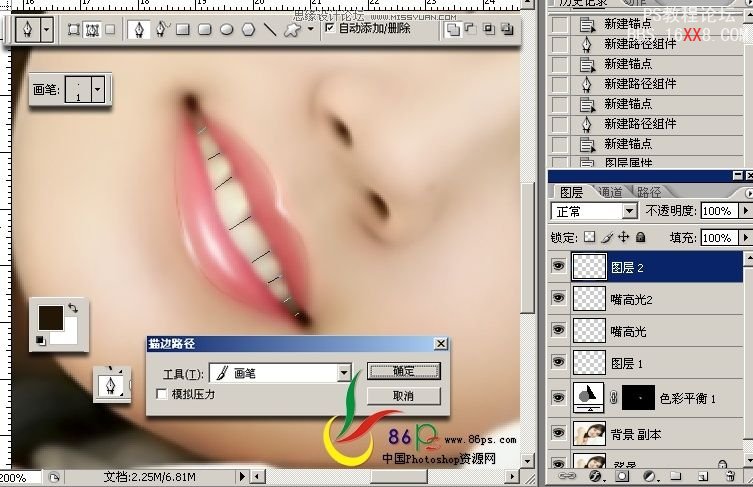
Task: Click the 确定 button
Action: (404, 371)
